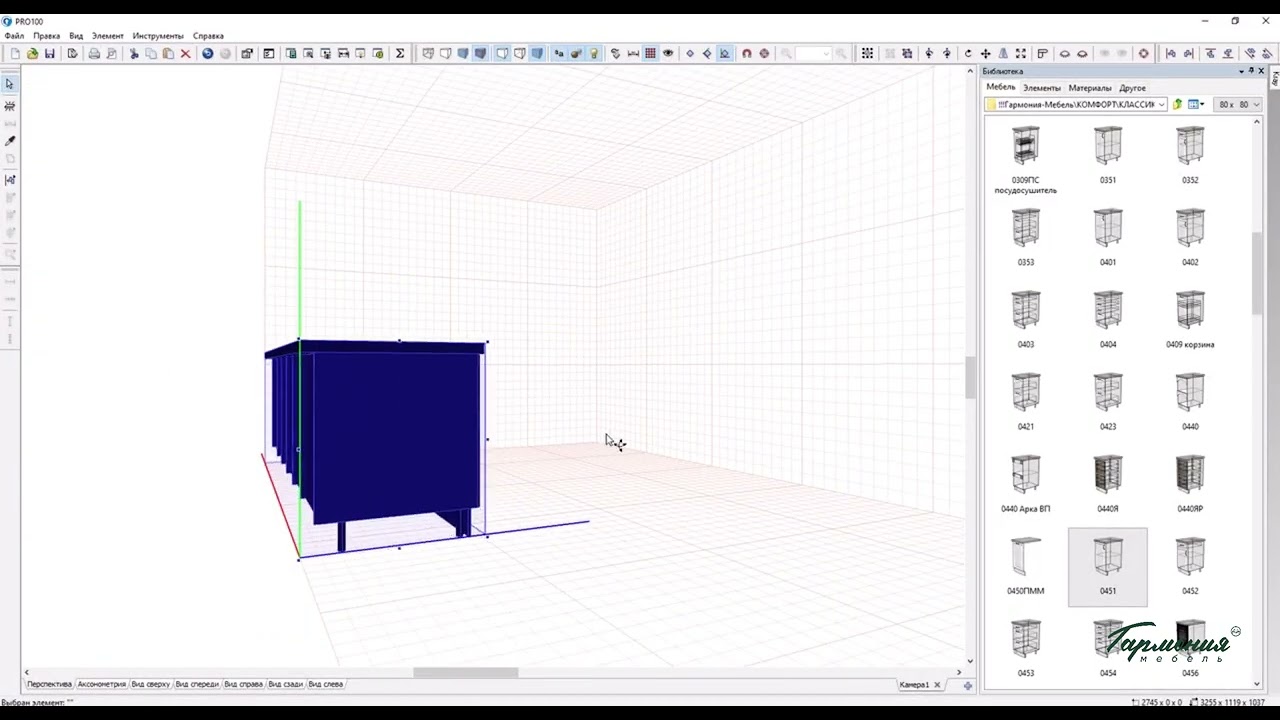Click the eye visibility icon in toolbar
1280x720 pixels.
point(668,54)
